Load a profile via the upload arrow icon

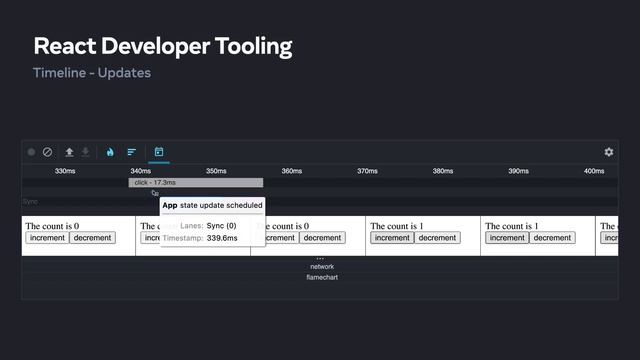tap(69, 152)
